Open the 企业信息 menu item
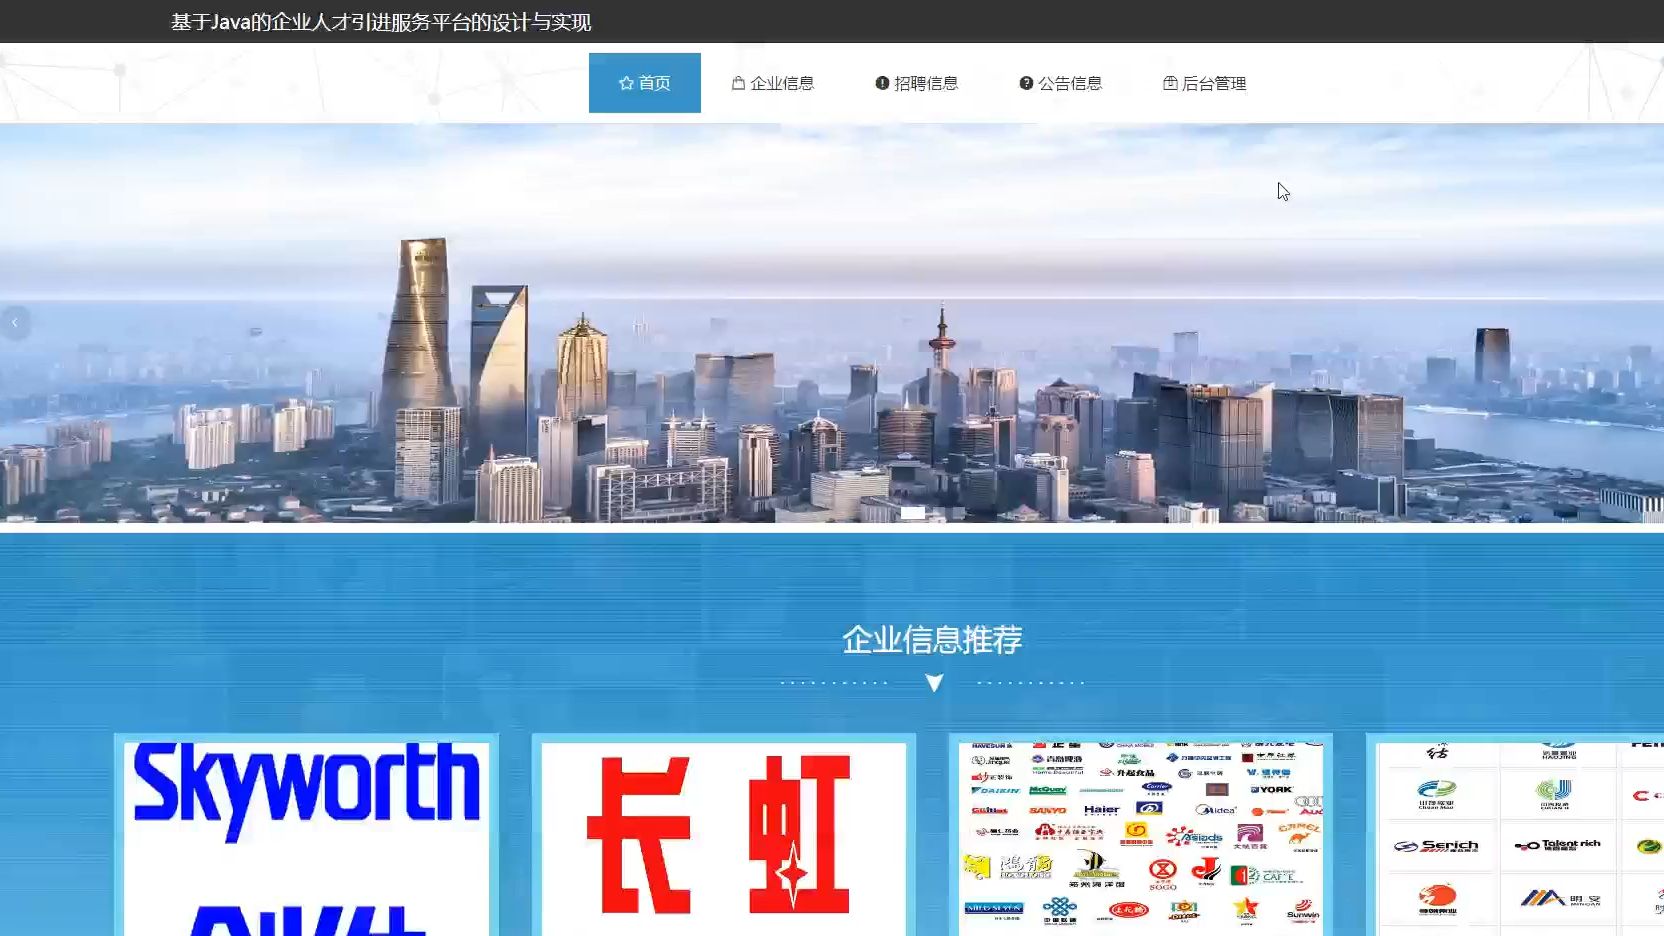 (773, 83)
